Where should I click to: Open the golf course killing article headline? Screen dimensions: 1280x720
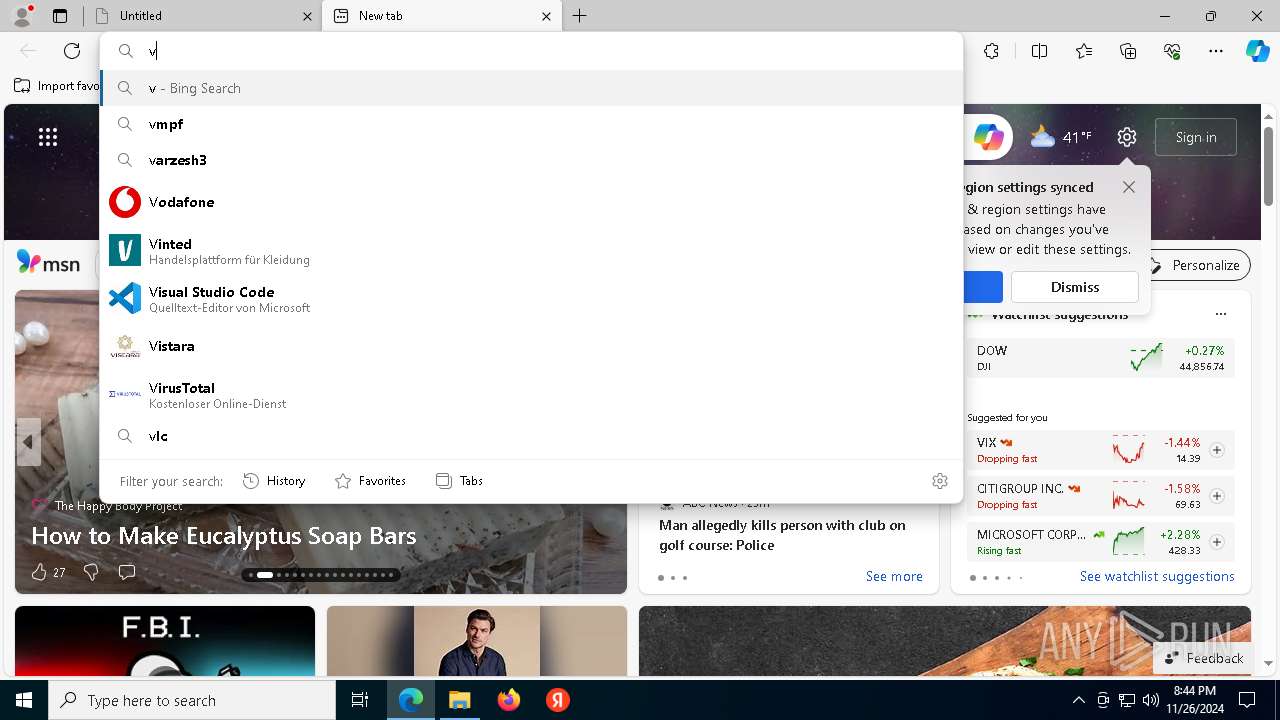pos(782,535)
